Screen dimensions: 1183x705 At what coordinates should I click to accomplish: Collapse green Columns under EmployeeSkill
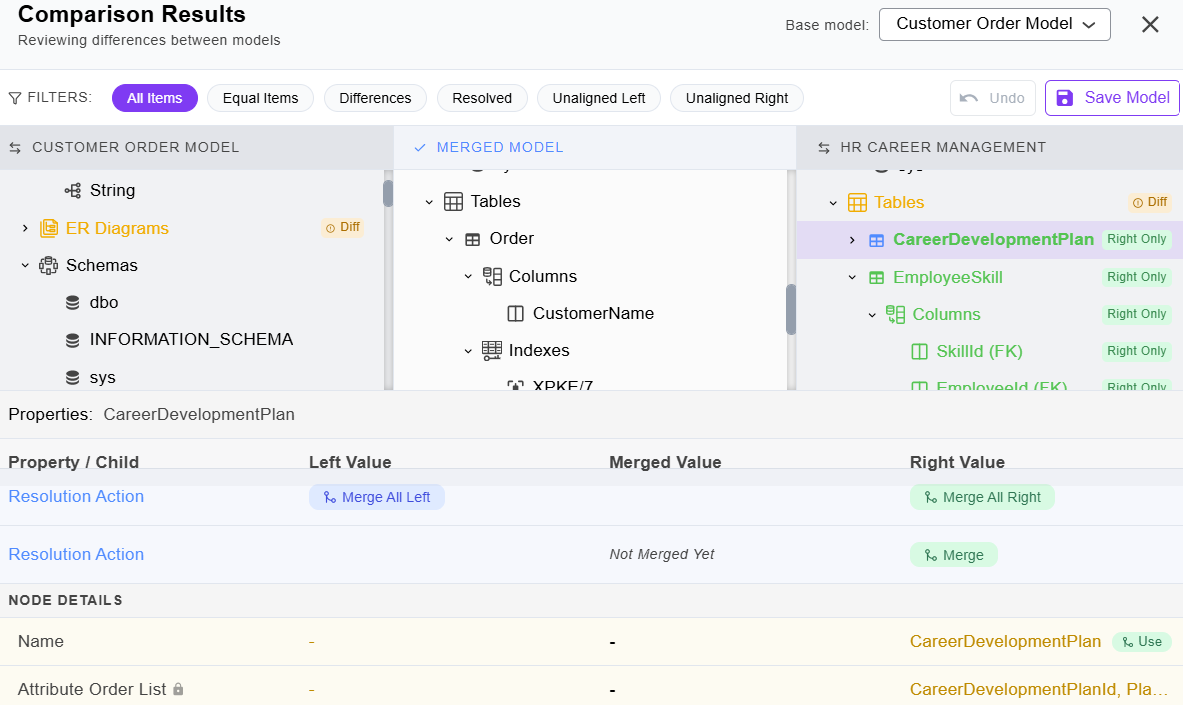[x=871, y=315]
